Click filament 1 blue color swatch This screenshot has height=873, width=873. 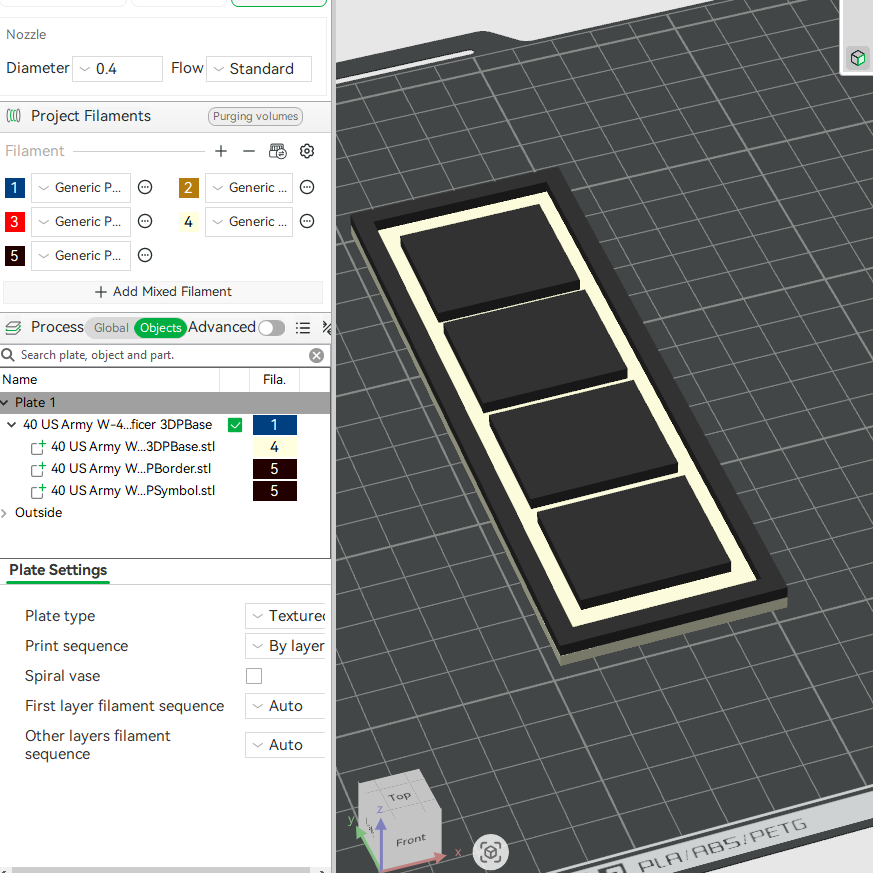pyautogui.click(x=14, y=188)
